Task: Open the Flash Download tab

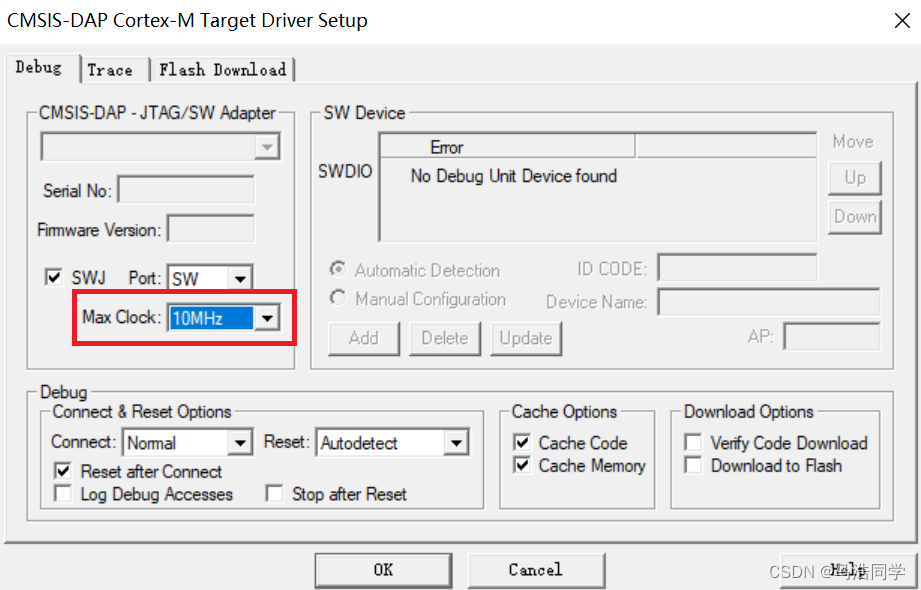Action: (223, 70)
